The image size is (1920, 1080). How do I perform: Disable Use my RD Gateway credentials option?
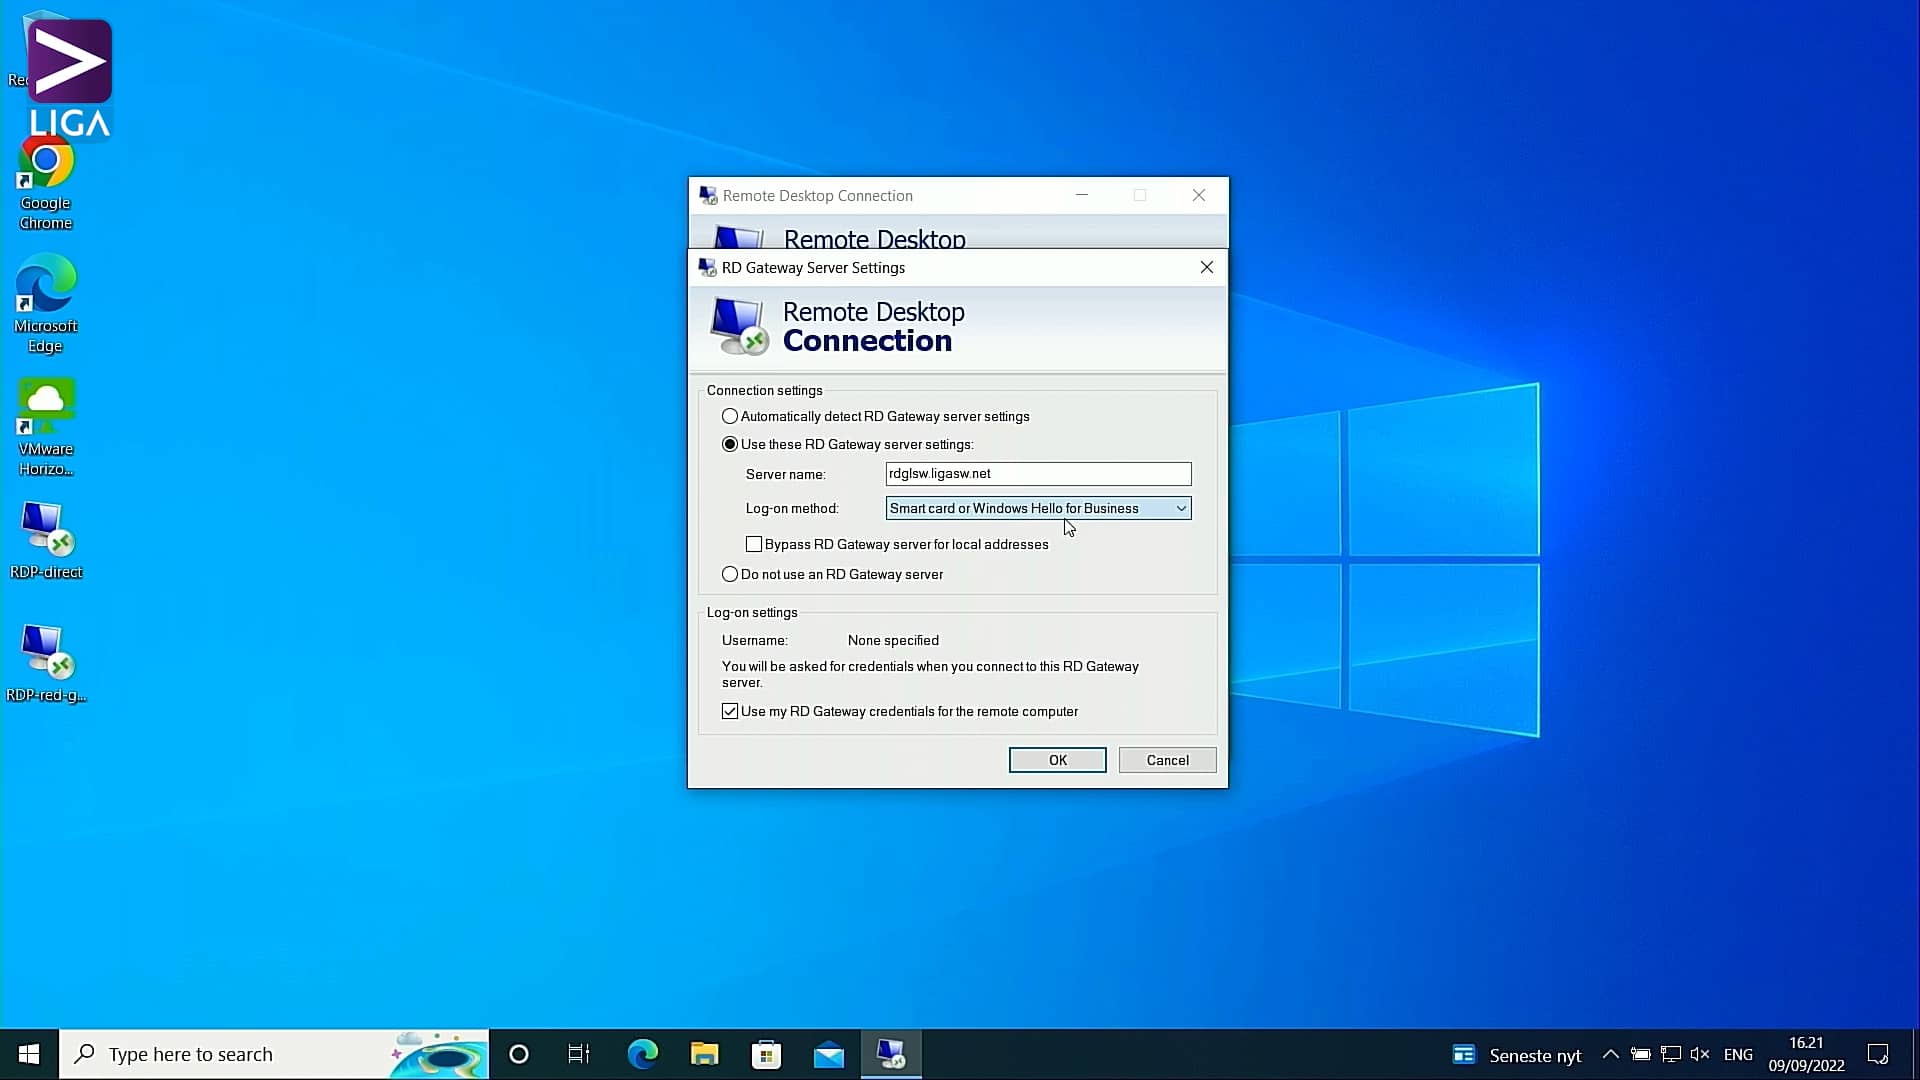point(730,711)
